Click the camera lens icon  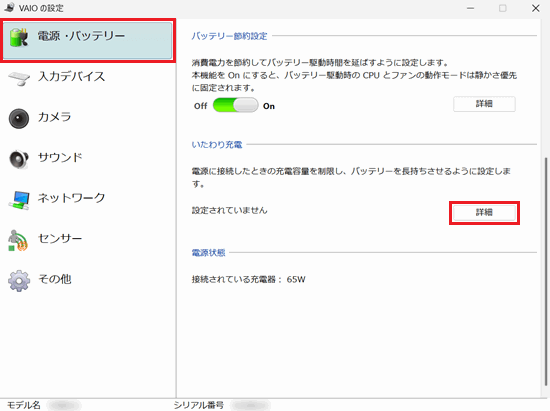(x=19, y=119)
